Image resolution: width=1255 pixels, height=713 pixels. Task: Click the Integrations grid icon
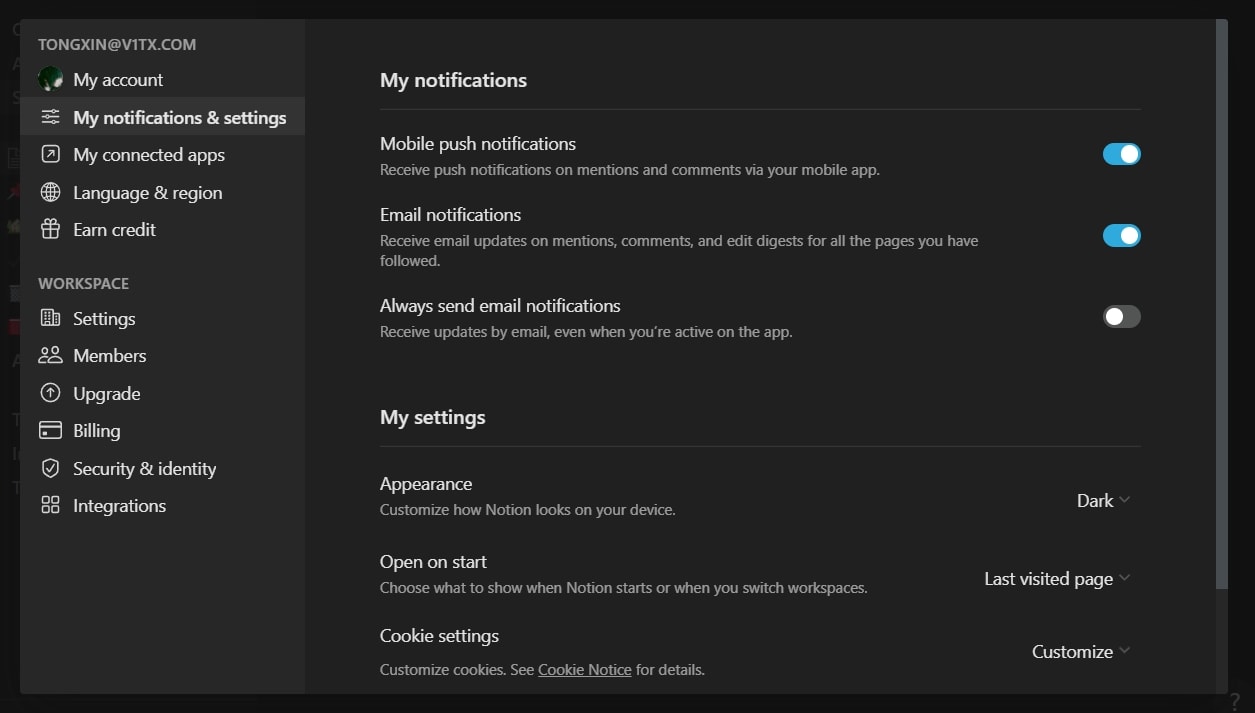click(x=50, y=505)
